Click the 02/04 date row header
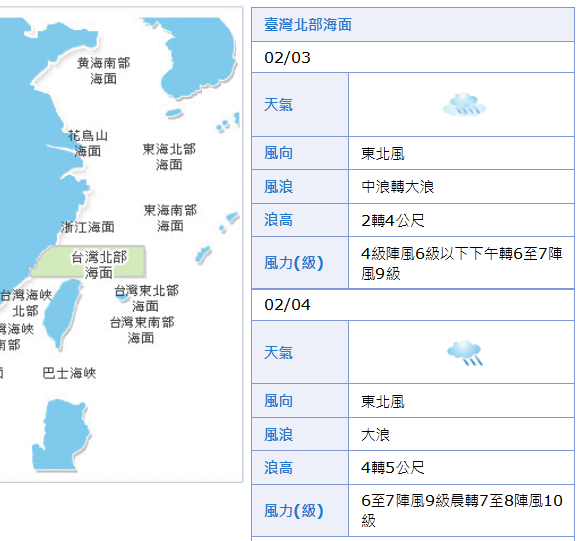 (413, 305)
